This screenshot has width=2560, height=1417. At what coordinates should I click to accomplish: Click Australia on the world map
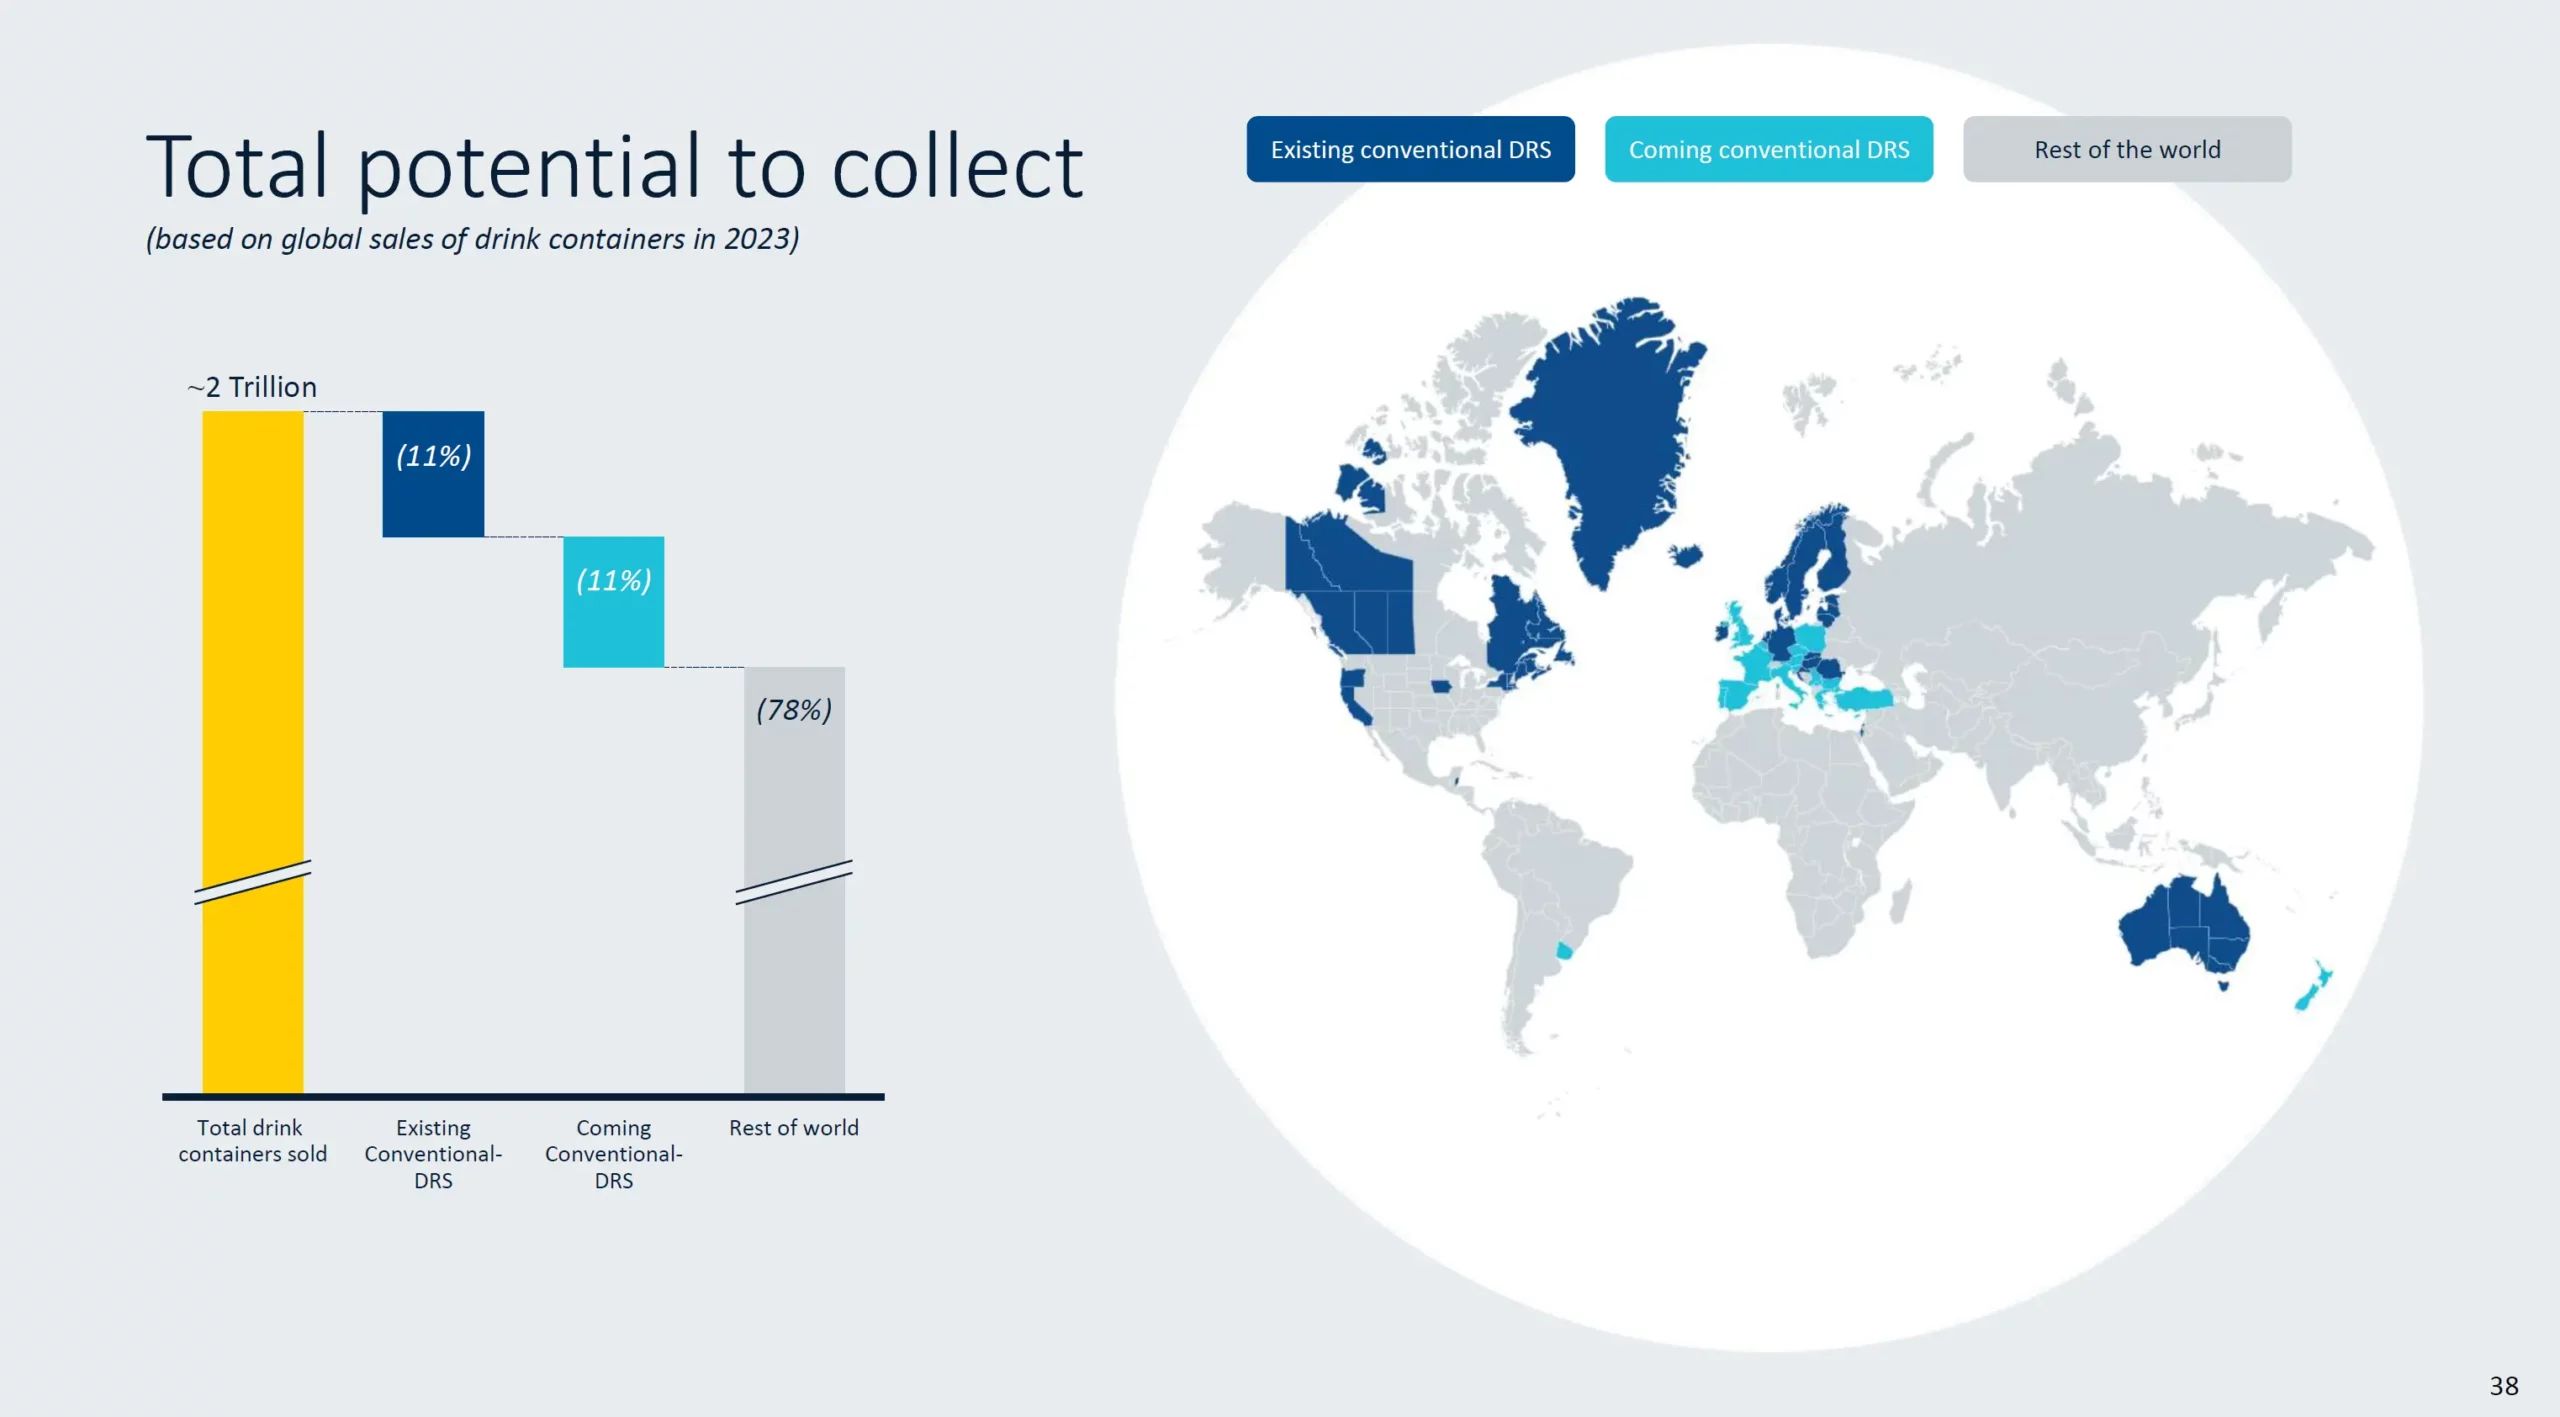click(x=2185, y=928)
